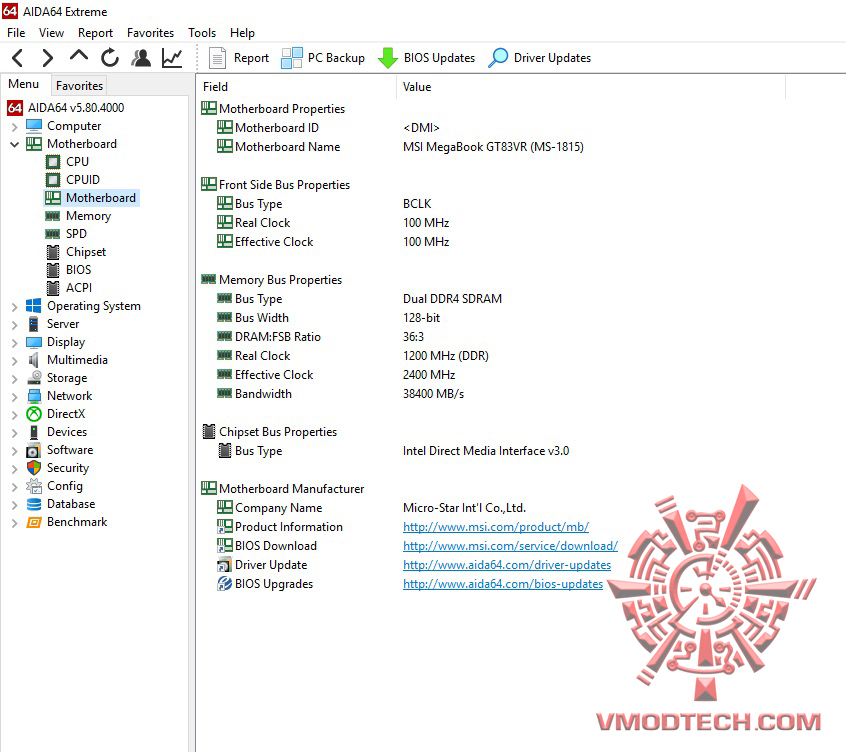Select the CPU chip icon in tree
Screen dimensions: 846x752
[x=53, y=162]
